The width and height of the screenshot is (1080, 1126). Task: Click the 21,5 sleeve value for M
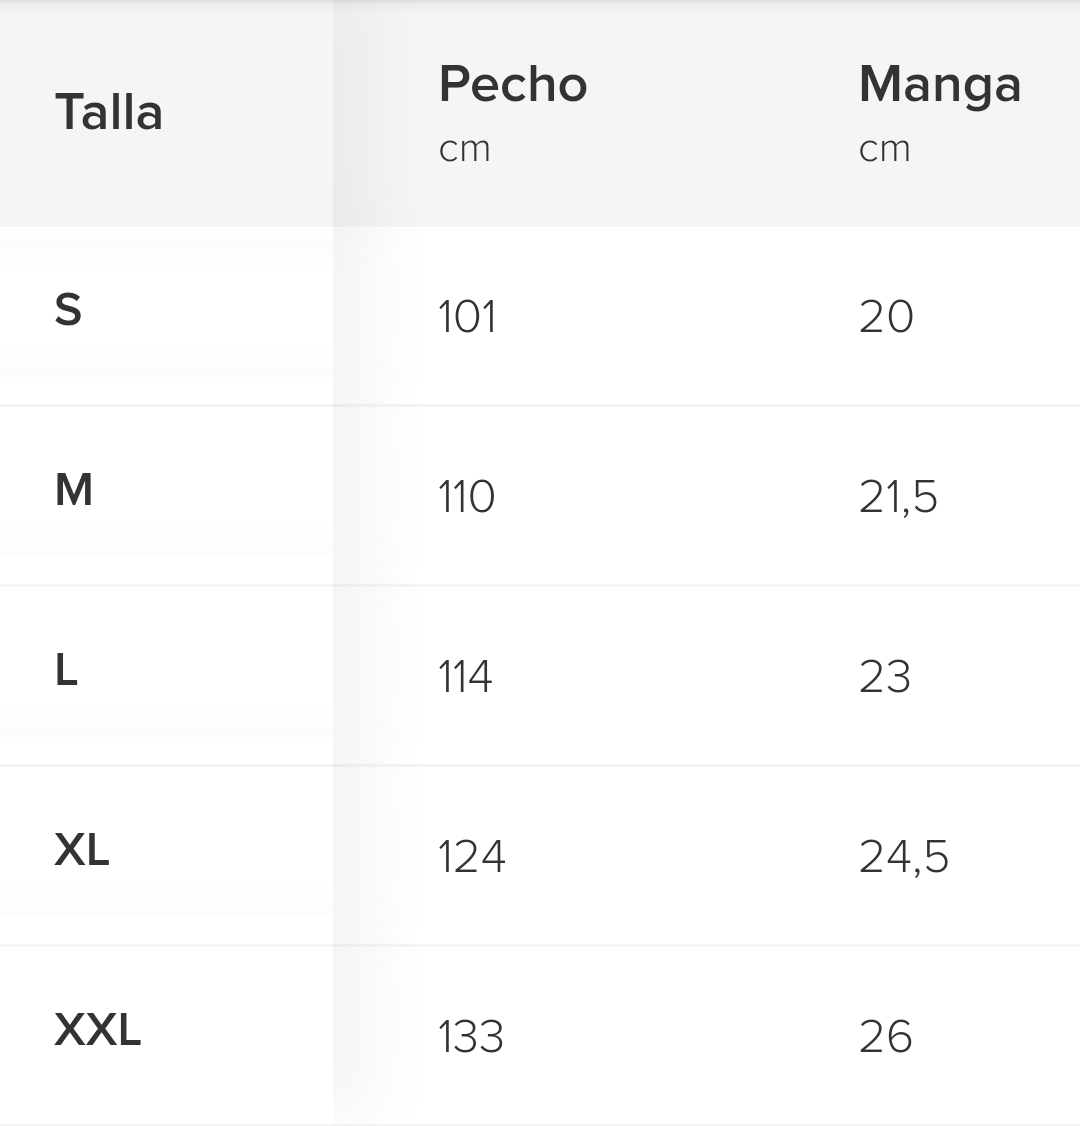click(898, 498)
